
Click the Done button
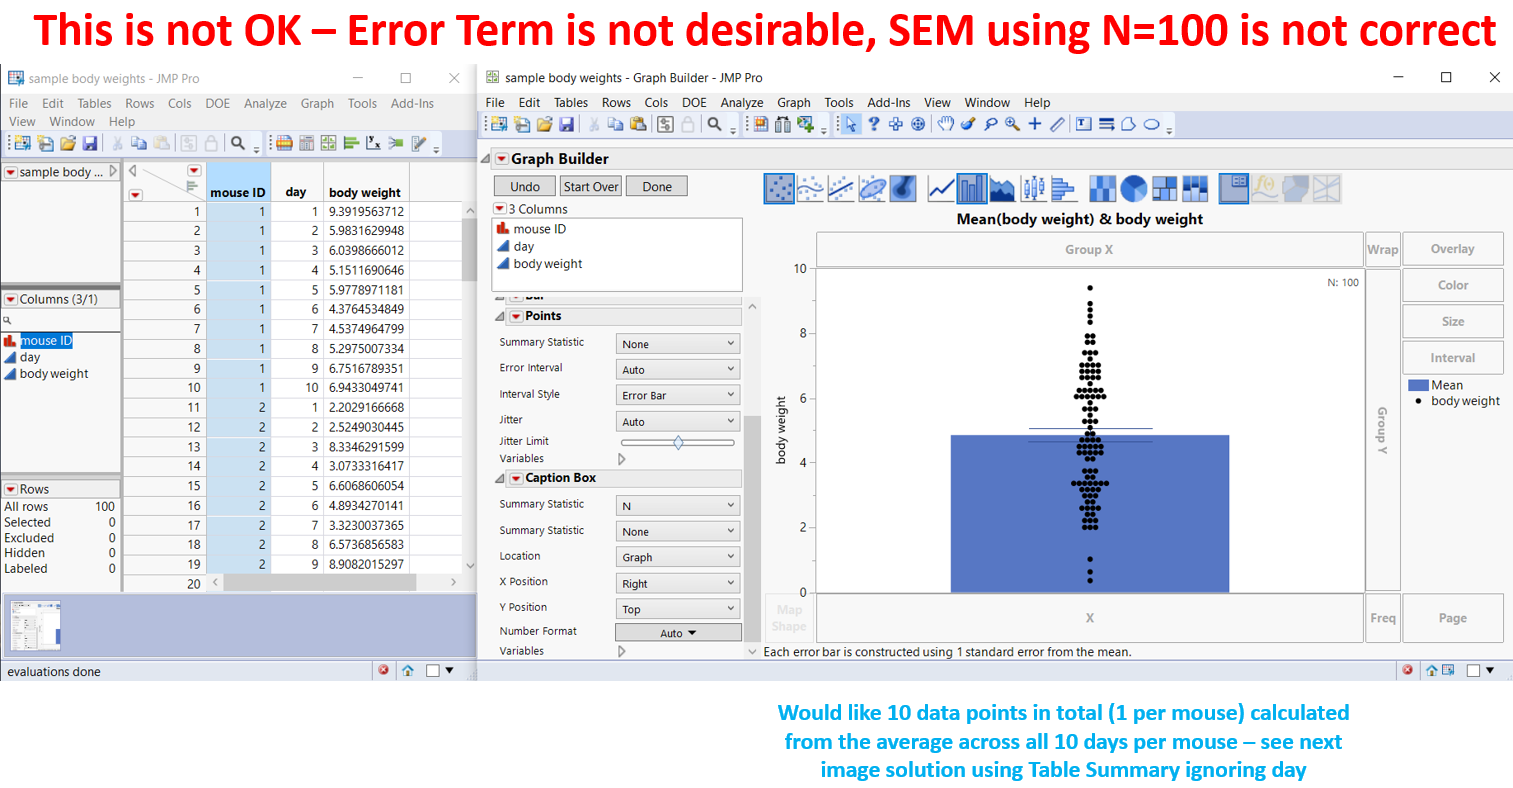[x=657, y=186]
